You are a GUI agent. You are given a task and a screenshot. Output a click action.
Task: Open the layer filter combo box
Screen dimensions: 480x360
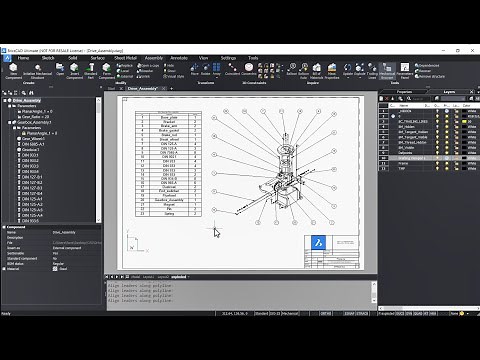click(x=453, y=99)
